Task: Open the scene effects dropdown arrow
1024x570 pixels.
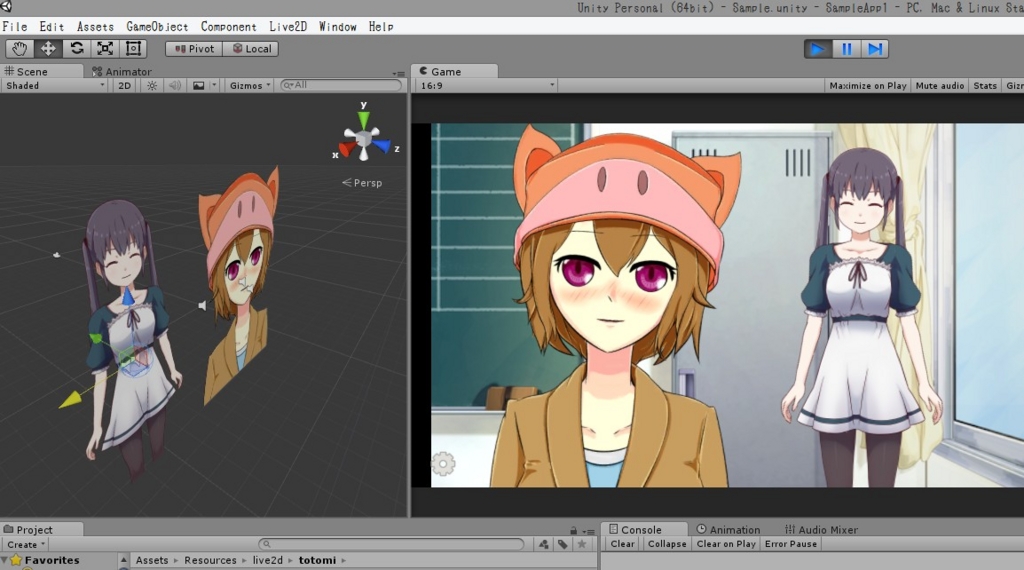Action: [x=214, y=86]
